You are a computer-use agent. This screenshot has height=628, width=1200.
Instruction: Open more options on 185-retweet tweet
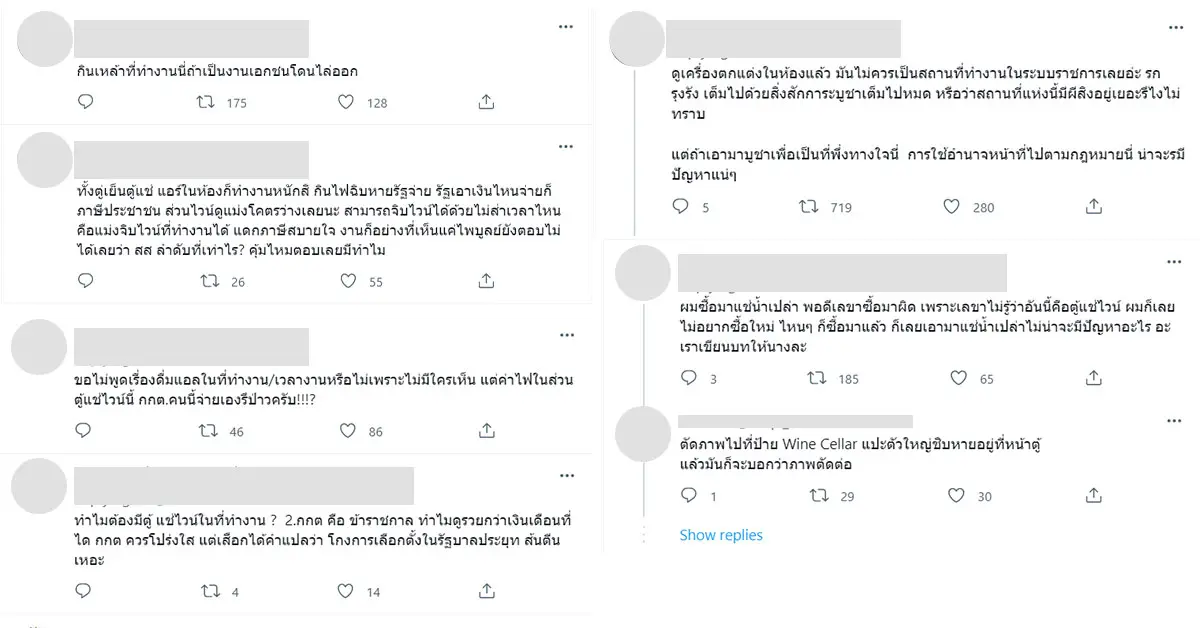1174,260
